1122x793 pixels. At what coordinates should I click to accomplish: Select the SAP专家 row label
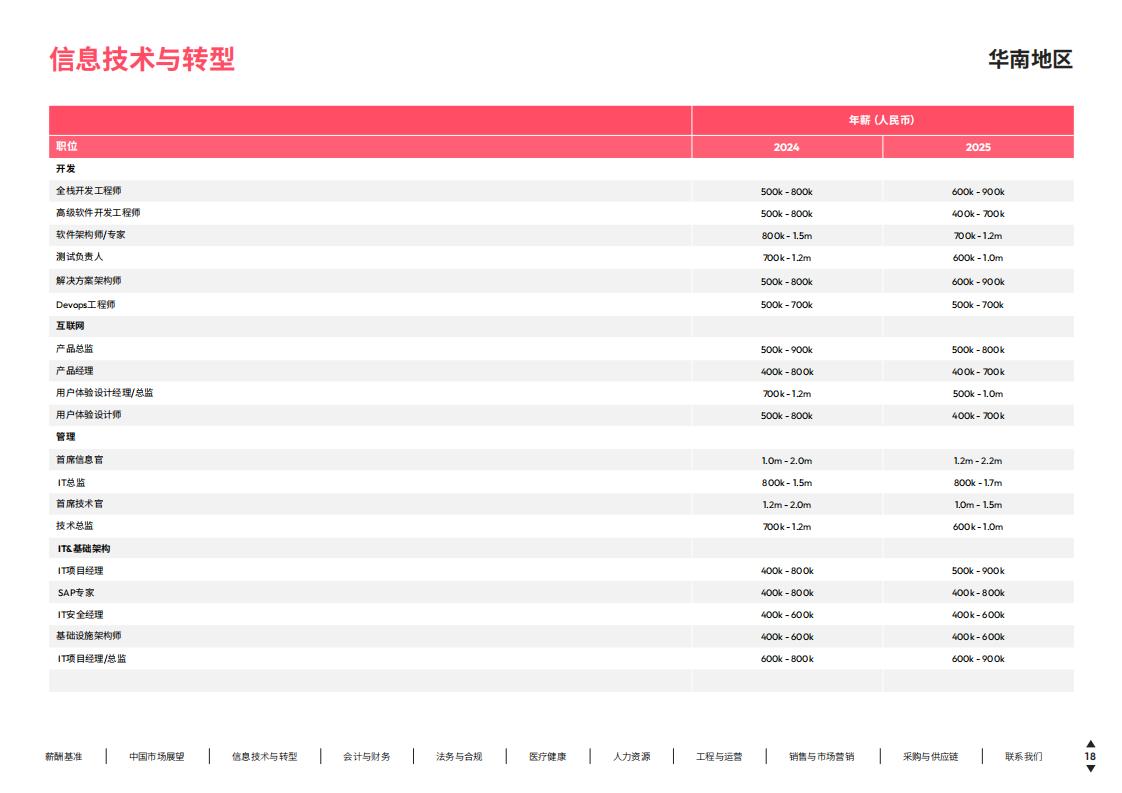pyautogui.click(x=76, y=593)
